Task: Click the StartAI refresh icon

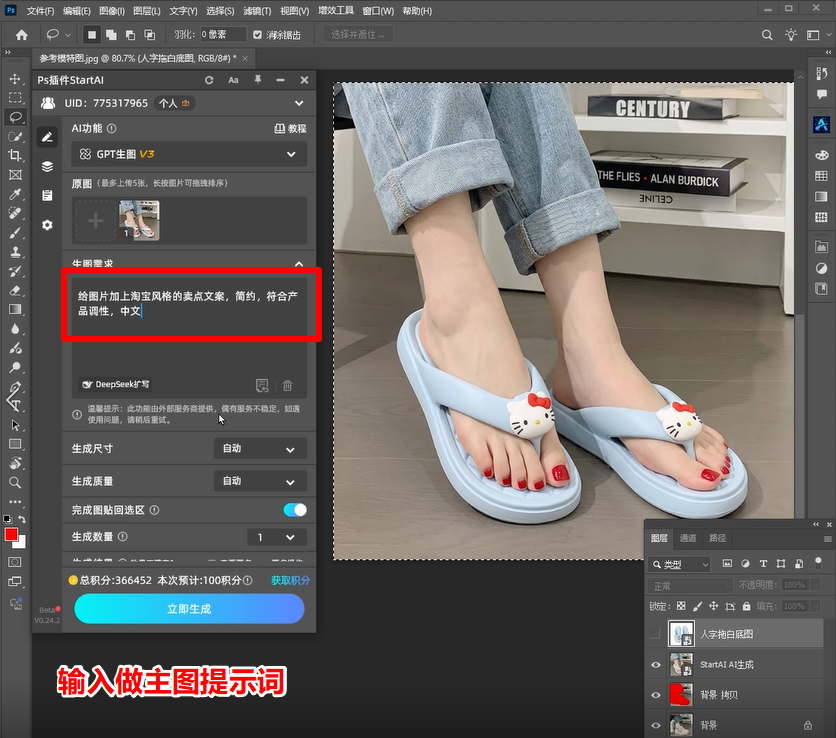Action: (209, 80)
